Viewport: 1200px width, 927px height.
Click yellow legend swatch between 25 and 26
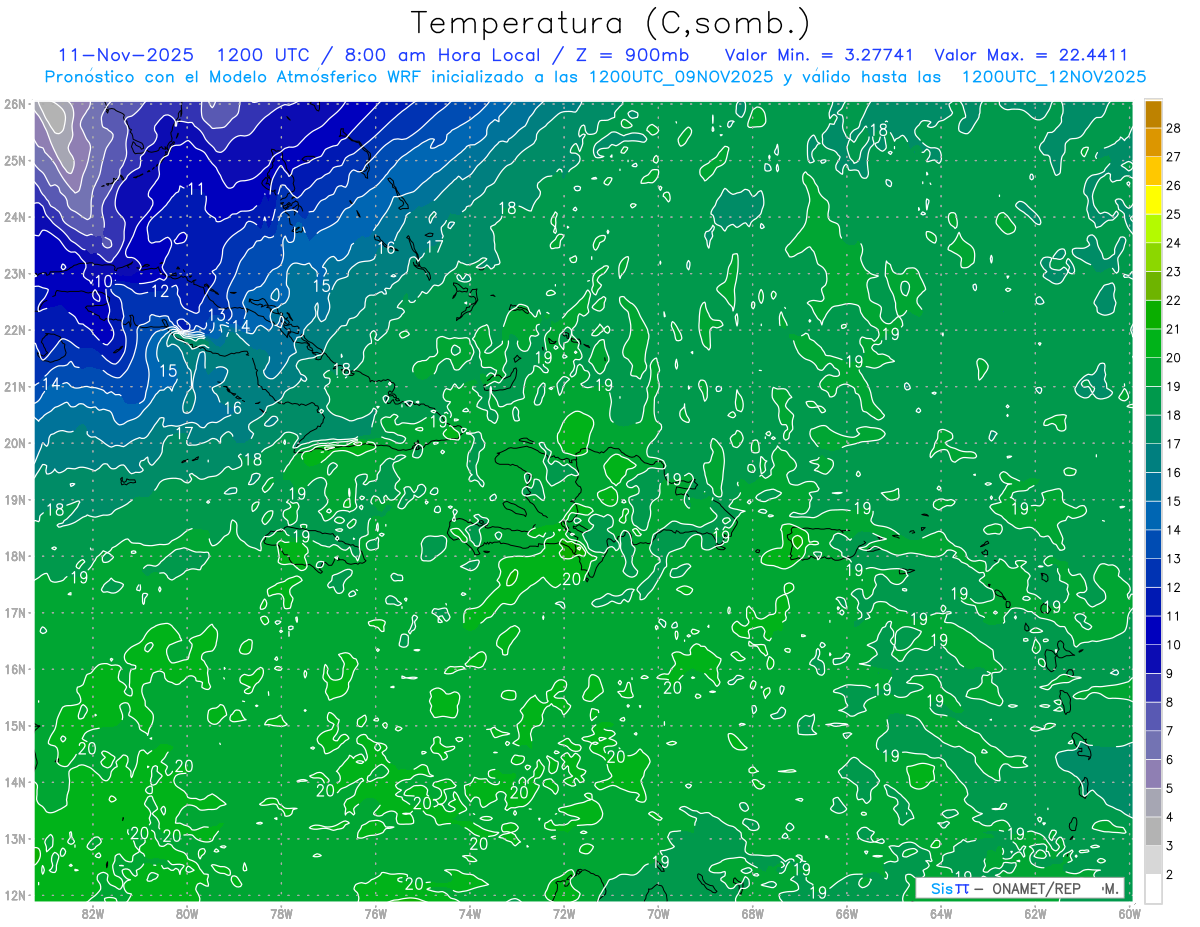(1154, 199)
